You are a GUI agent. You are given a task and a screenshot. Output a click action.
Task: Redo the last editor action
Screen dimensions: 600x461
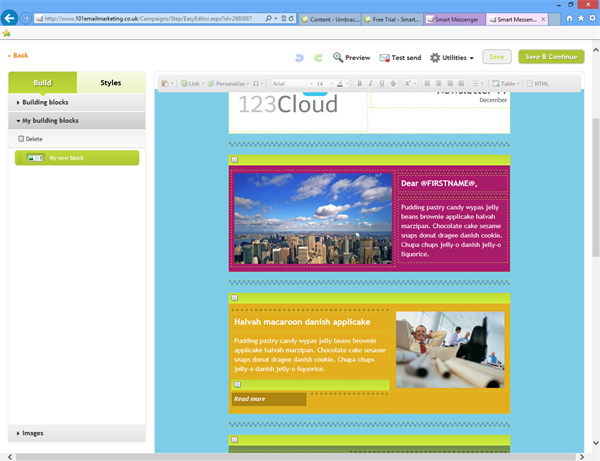[318, 58]
